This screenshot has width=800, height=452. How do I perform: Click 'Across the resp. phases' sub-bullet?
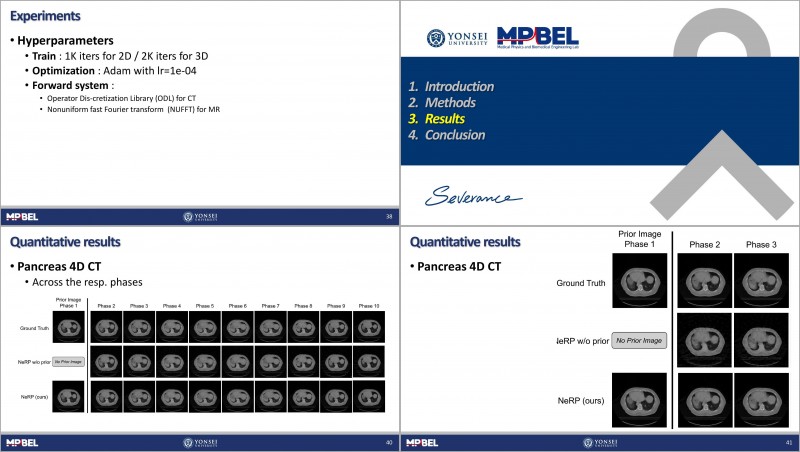pos(87,282)
